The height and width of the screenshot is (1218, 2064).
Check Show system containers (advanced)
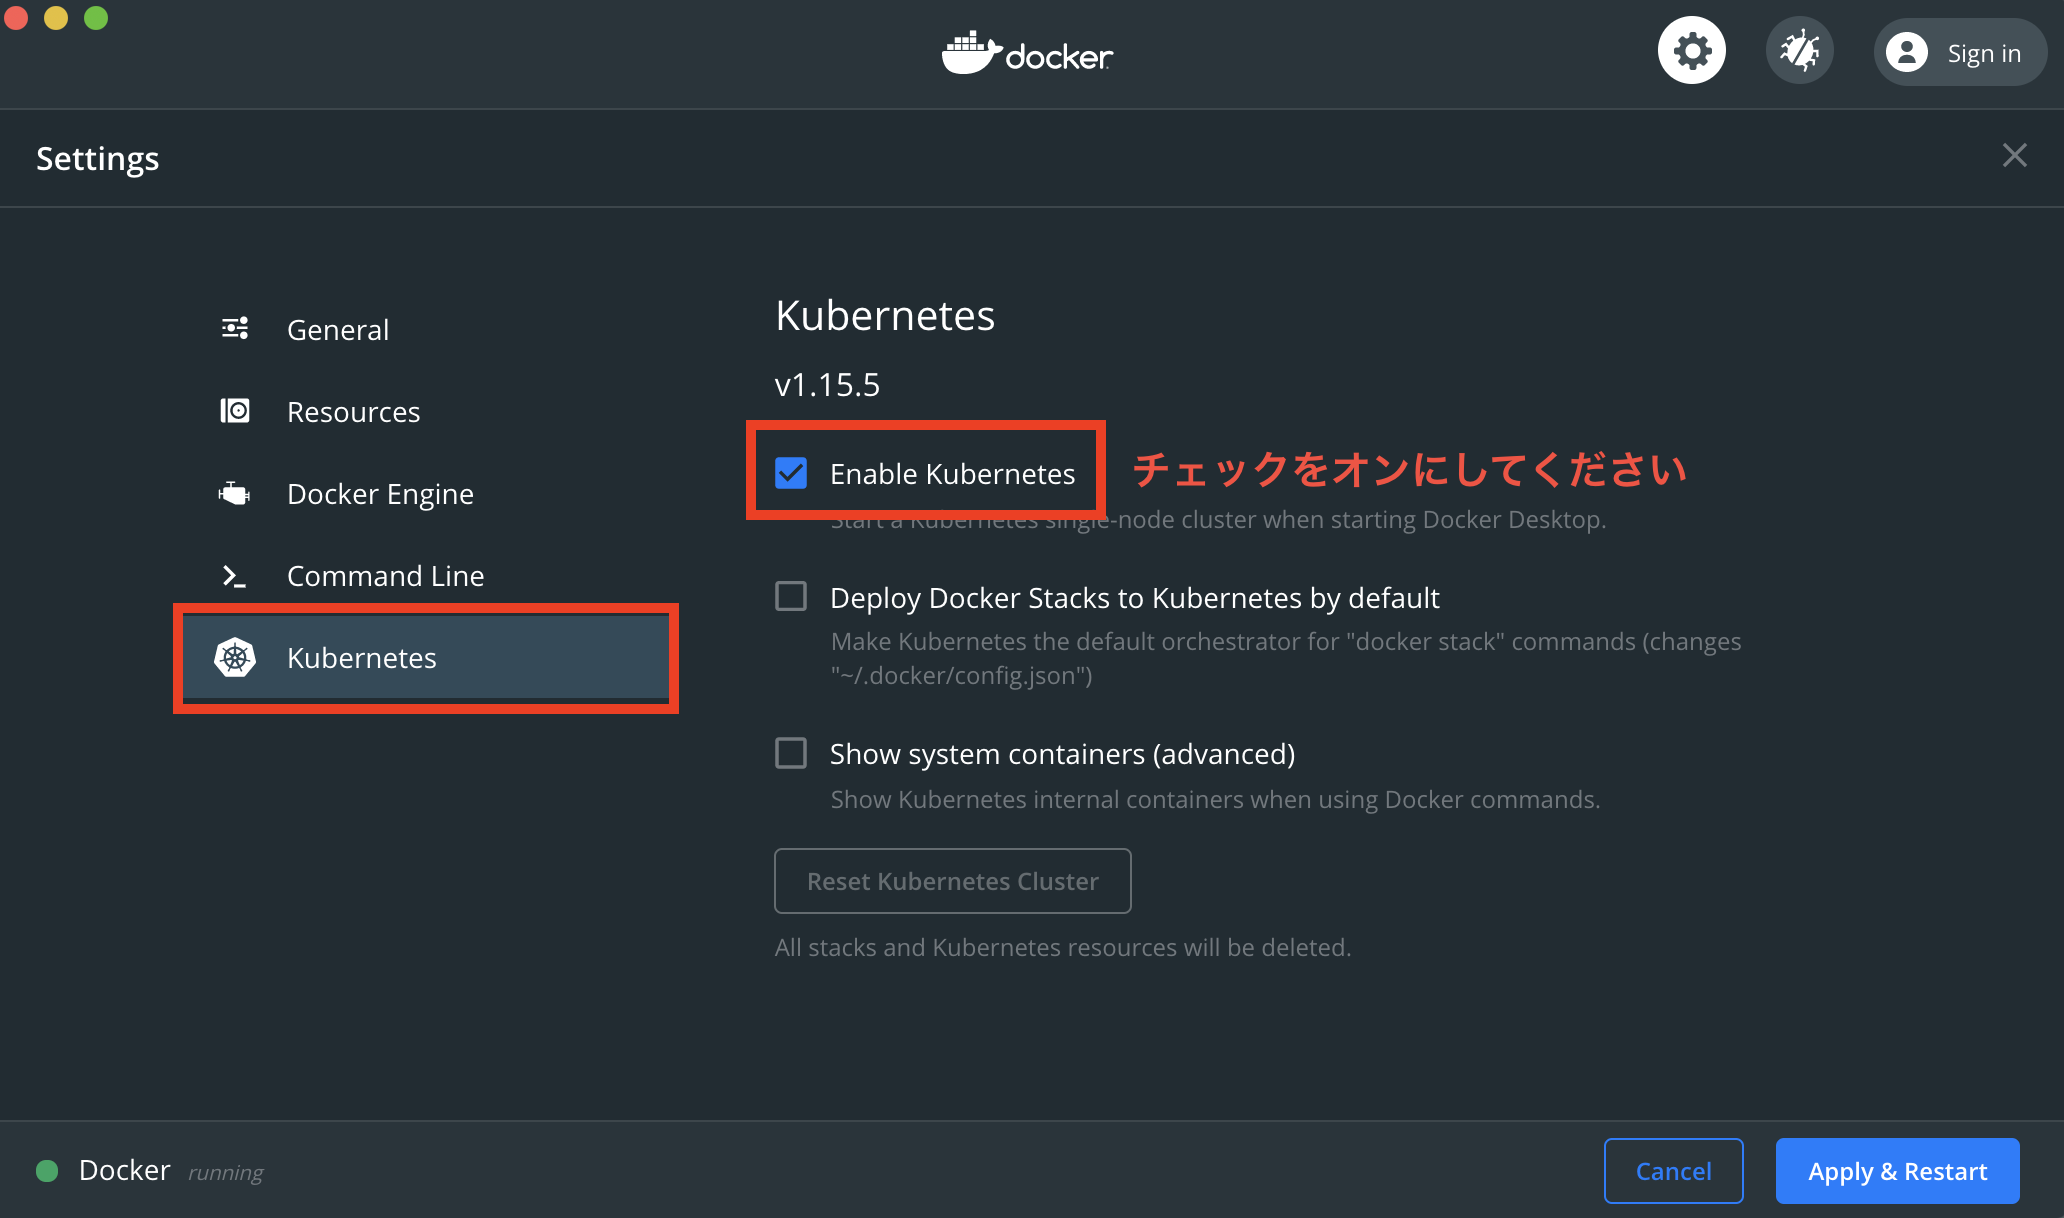pos(791,753)
